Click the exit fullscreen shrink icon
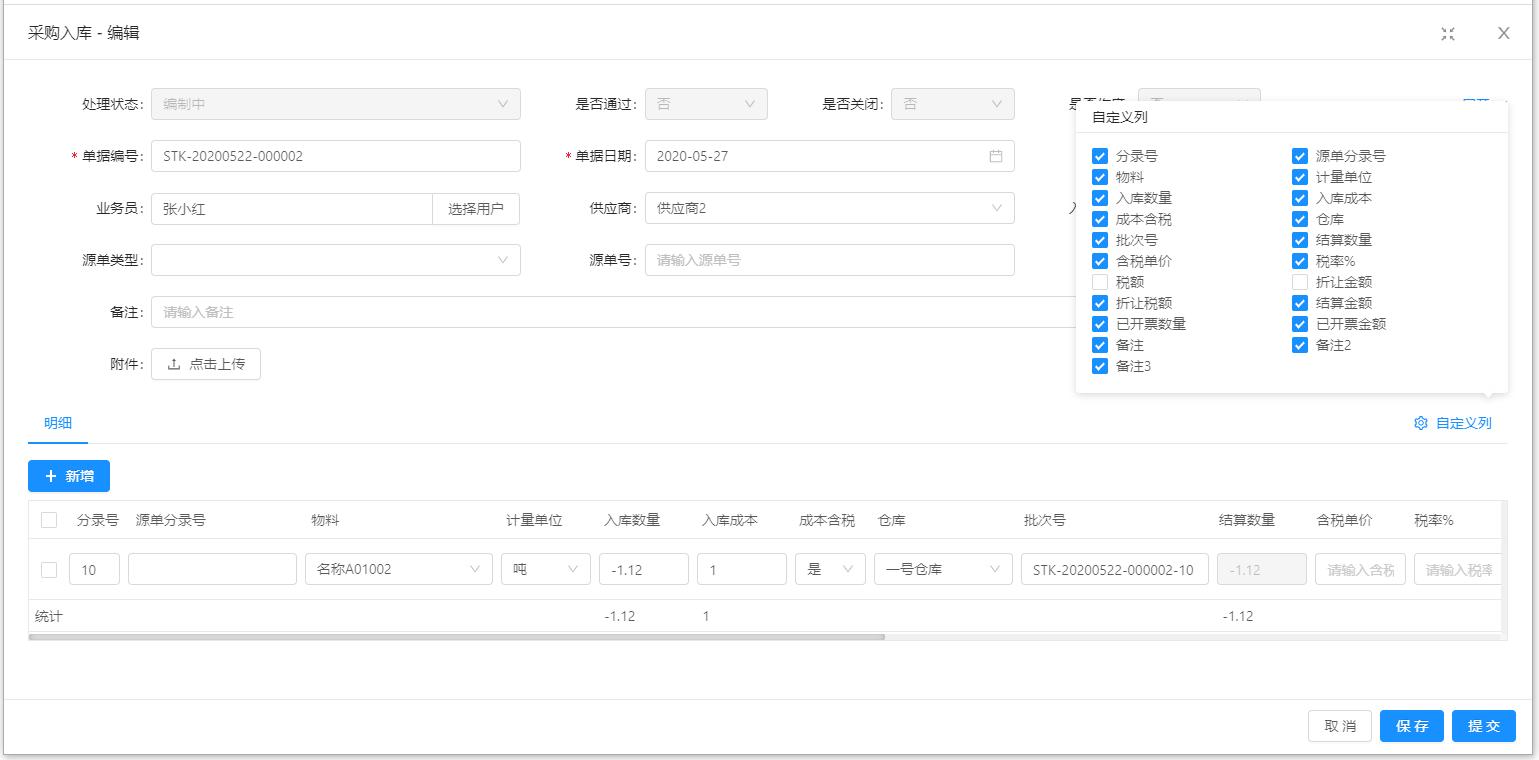This screenshot has height=760, width=1539. click(1447, 33)
